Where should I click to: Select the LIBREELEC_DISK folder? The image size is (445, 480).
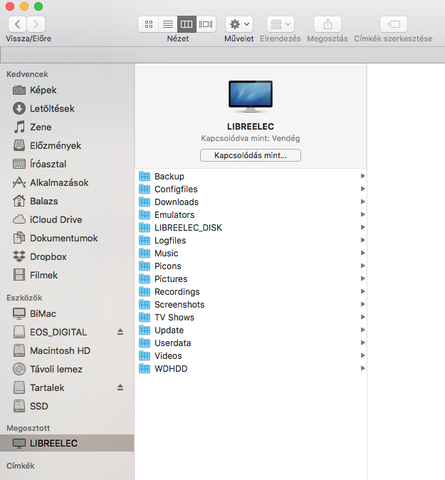tap(251, 227)
